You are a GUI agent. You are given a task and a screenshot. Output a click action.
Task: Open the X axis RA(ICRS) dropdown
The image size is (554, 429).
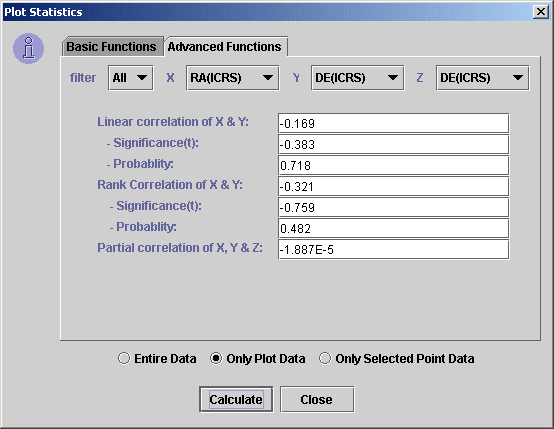pyautogui.click(x=232, y=78)
